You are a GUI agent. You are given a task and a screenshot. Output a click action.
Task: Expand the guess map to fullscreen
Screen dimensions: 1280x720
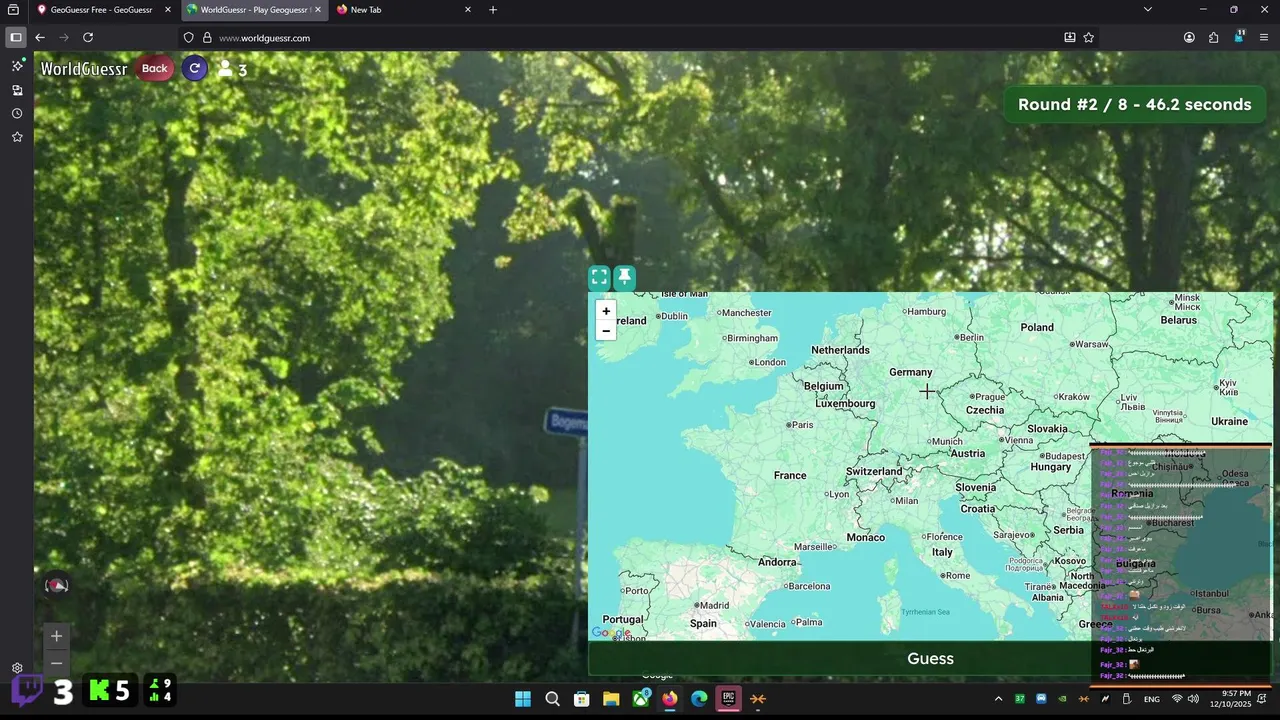(599, 278)
